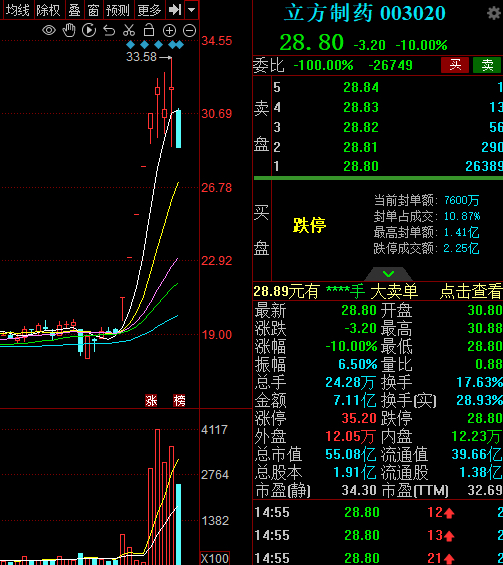Click the last blue diamond event marker

(179, 45)
